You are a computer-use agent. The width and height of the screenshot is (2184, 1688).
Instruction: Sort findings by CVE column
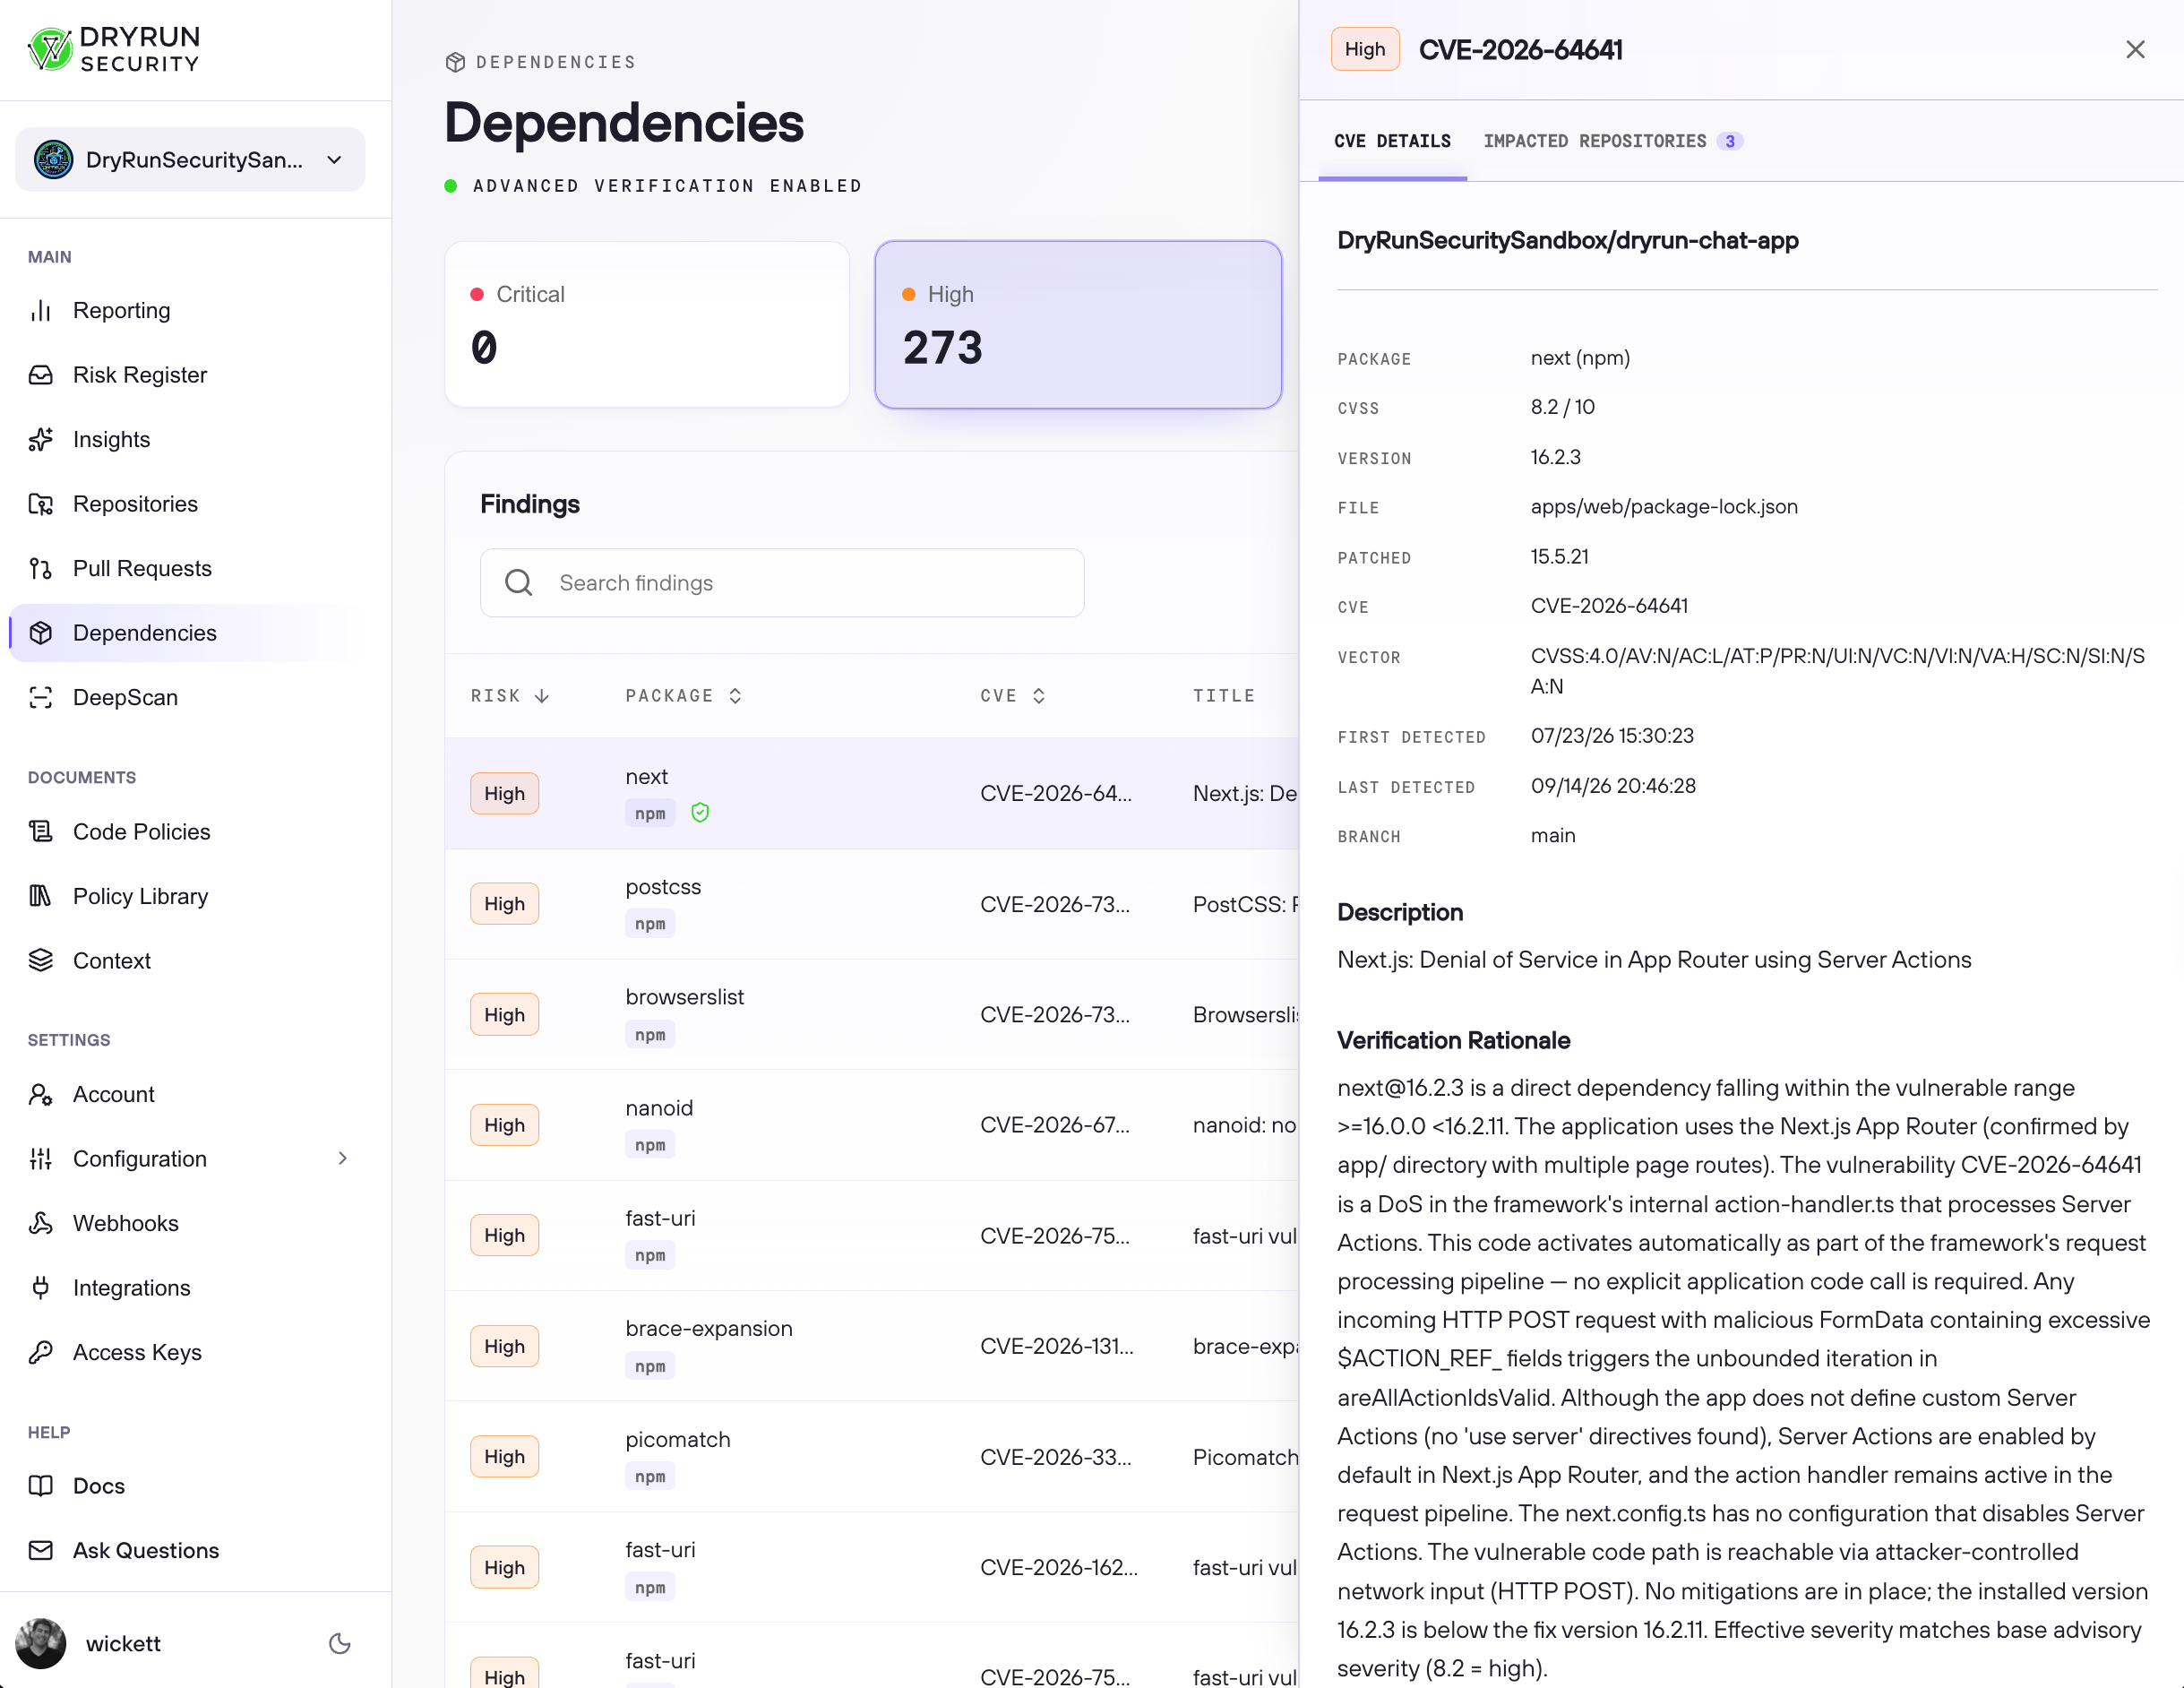click(x=1013, y=696)
